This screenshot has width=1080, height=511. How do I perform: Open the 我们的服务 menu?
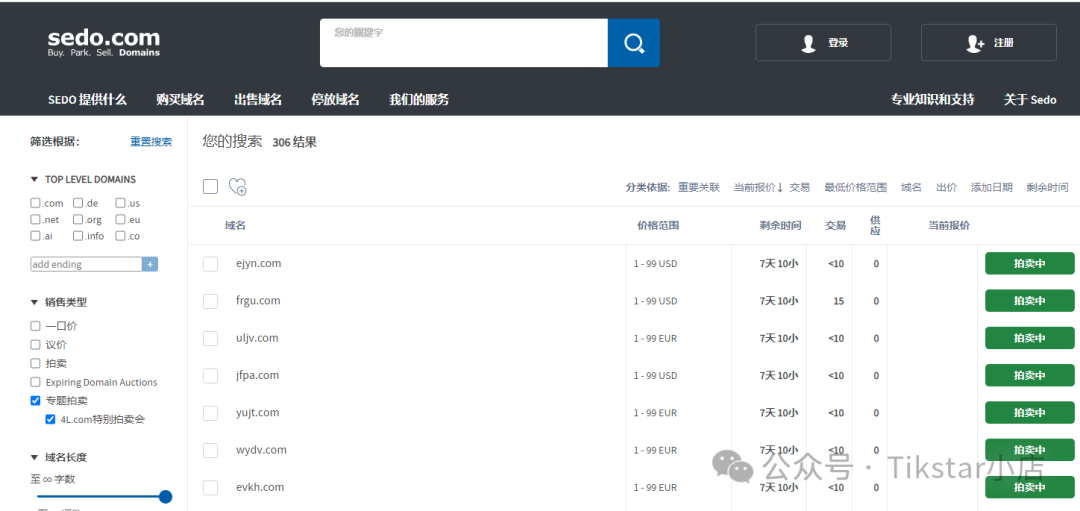point(419,100)
